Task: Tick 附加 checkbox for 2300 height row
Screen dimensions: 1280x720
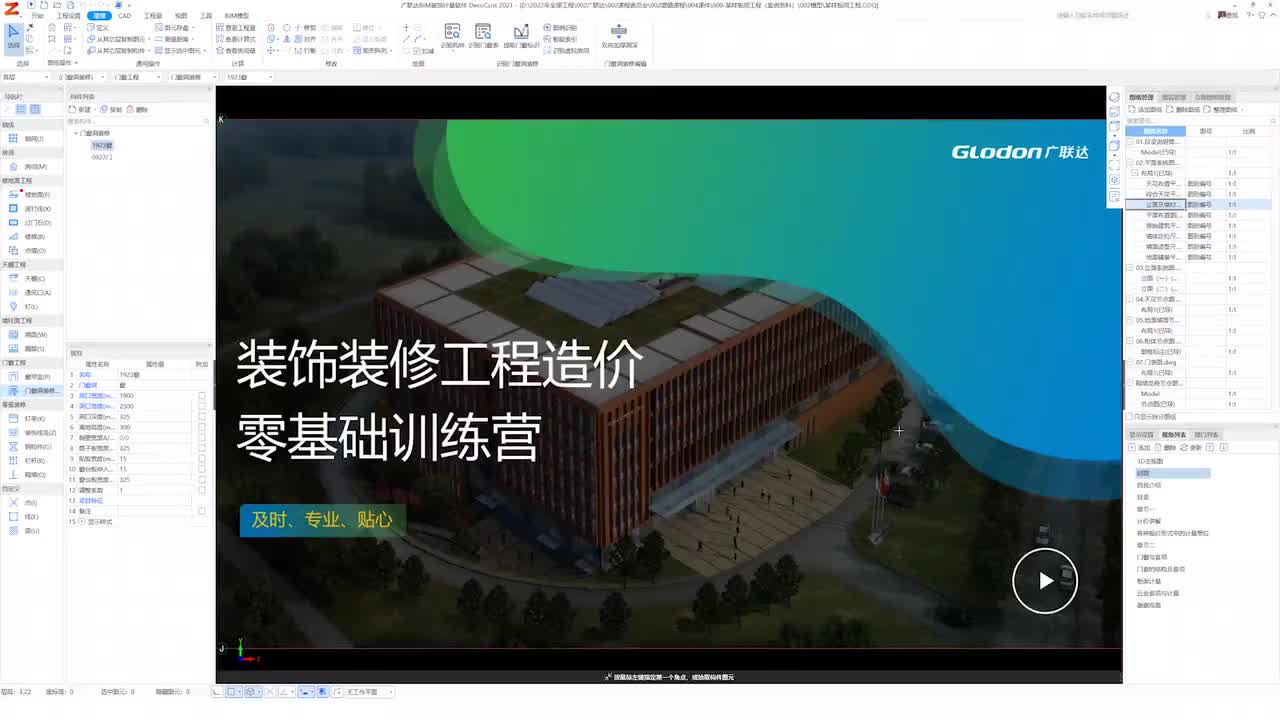Action: point(202,406)
